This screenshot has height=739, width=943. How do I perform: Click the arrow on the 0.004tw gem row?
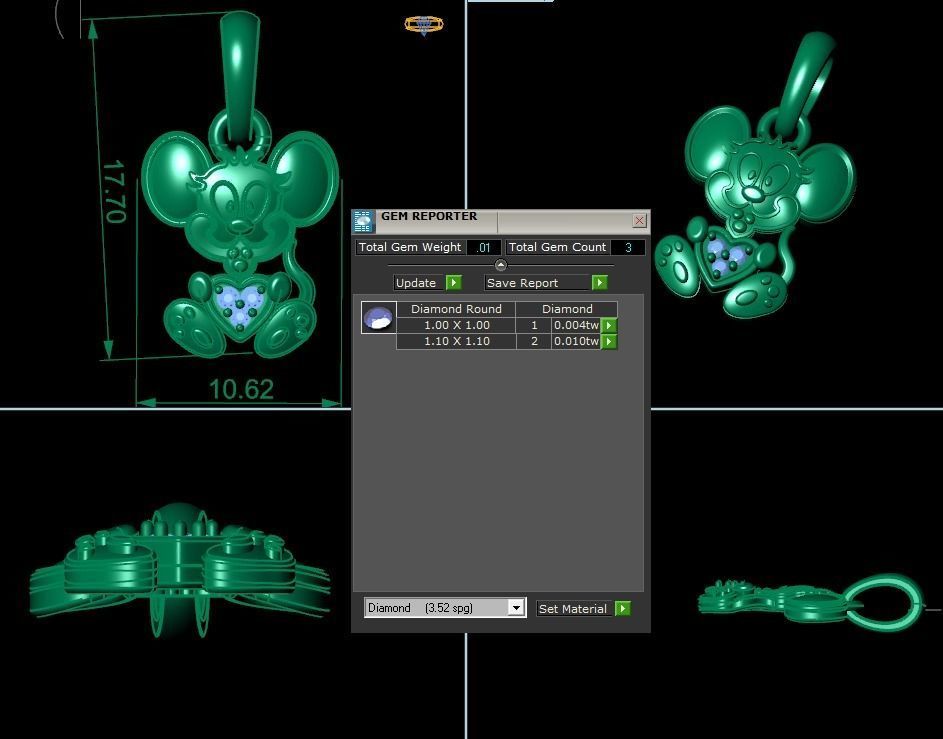point(608,325)
